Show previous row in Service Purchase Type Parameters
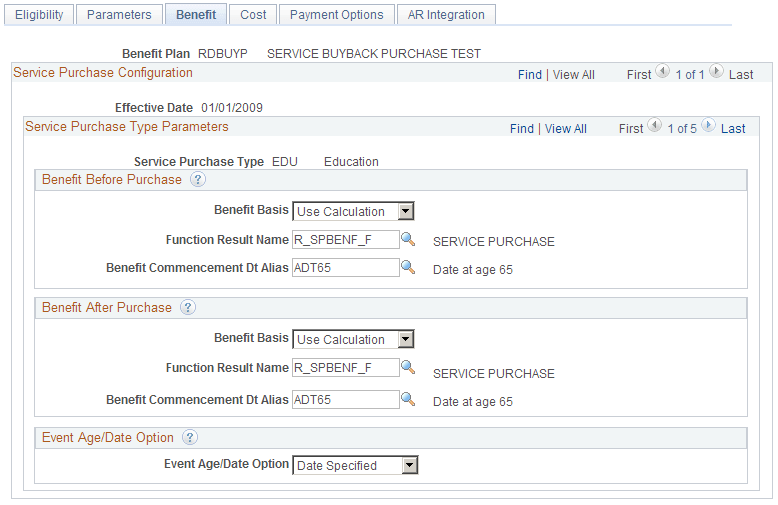 pyautogui.click(x=654, y=125)
